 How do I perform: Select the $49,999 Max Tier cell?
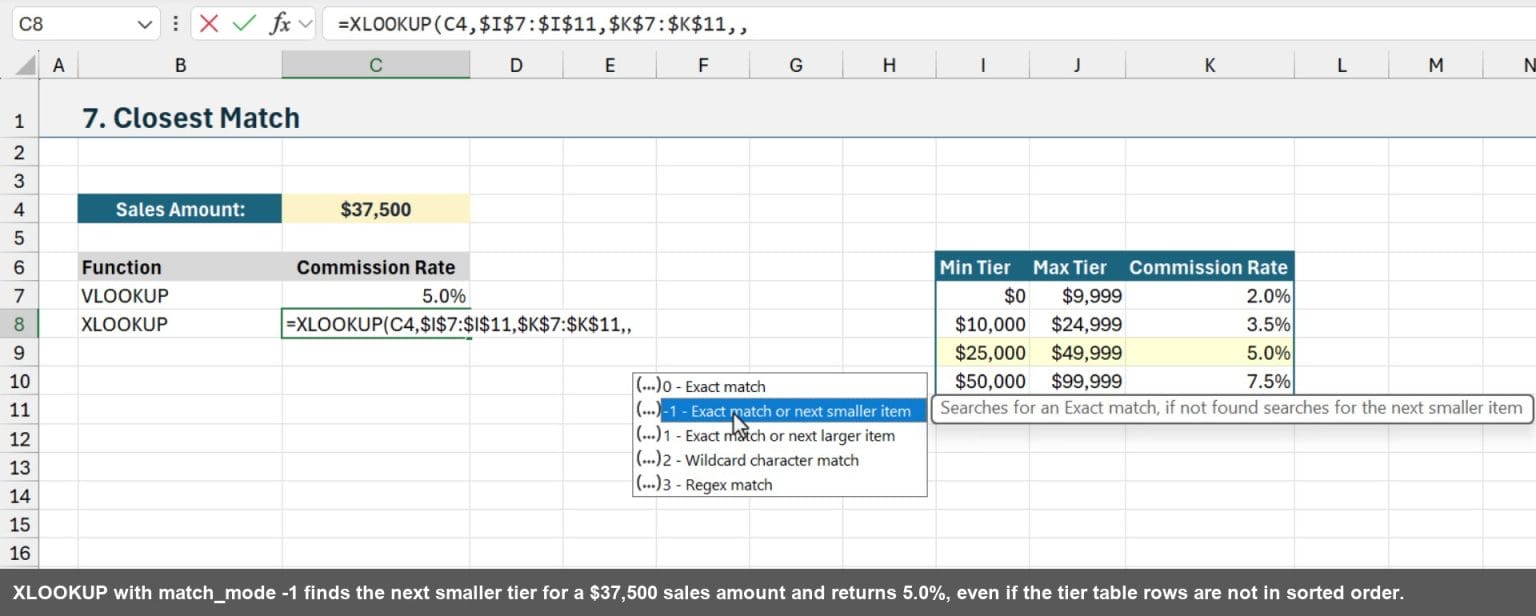click(1076, 353)
